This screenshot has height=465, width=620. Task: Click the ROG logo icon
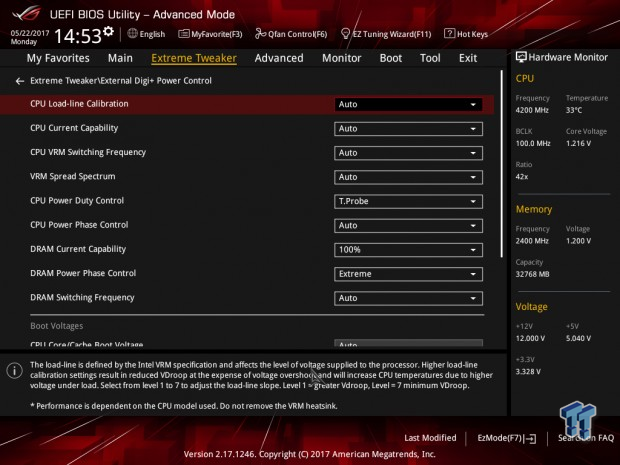point(27,13)
